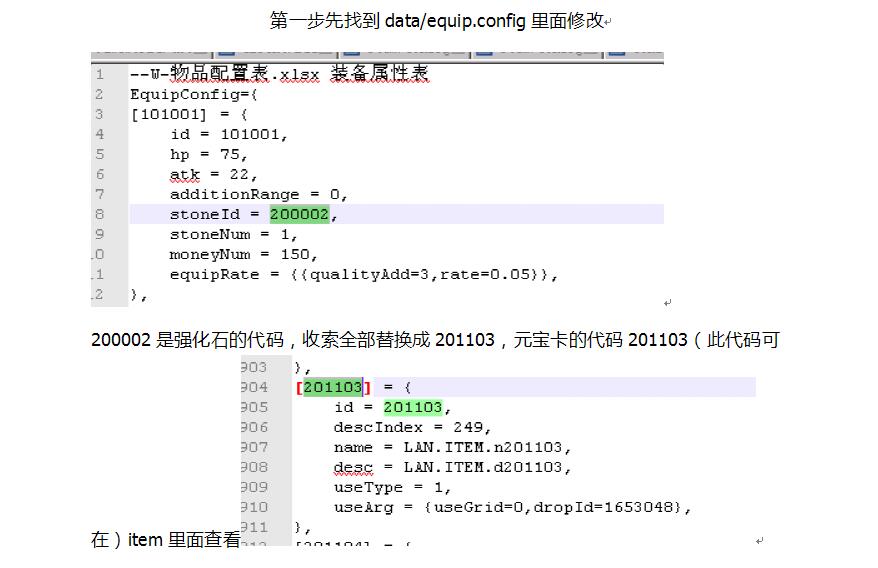The image size is (878, 568).
Task: Click highlighted 201103 inside the square brackets
Action: [332, 387]
